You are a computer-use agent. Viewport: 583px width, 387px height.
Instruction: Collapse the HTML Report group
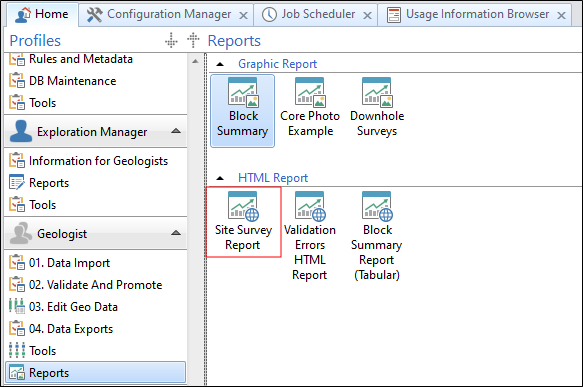(x=220, y=178)
